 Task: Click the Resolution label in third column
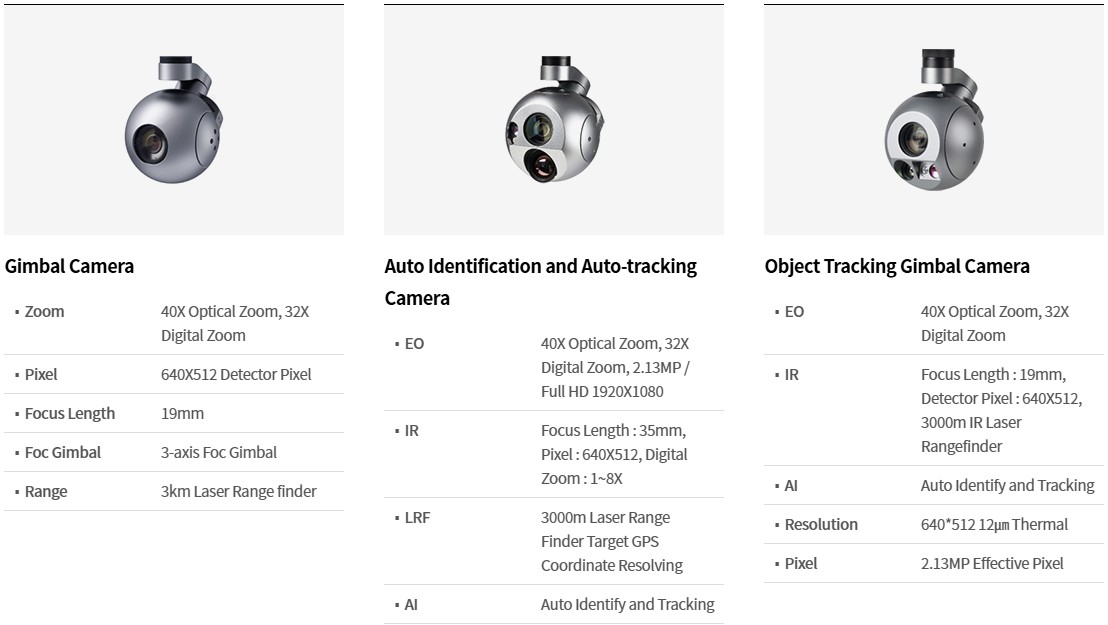820,525
